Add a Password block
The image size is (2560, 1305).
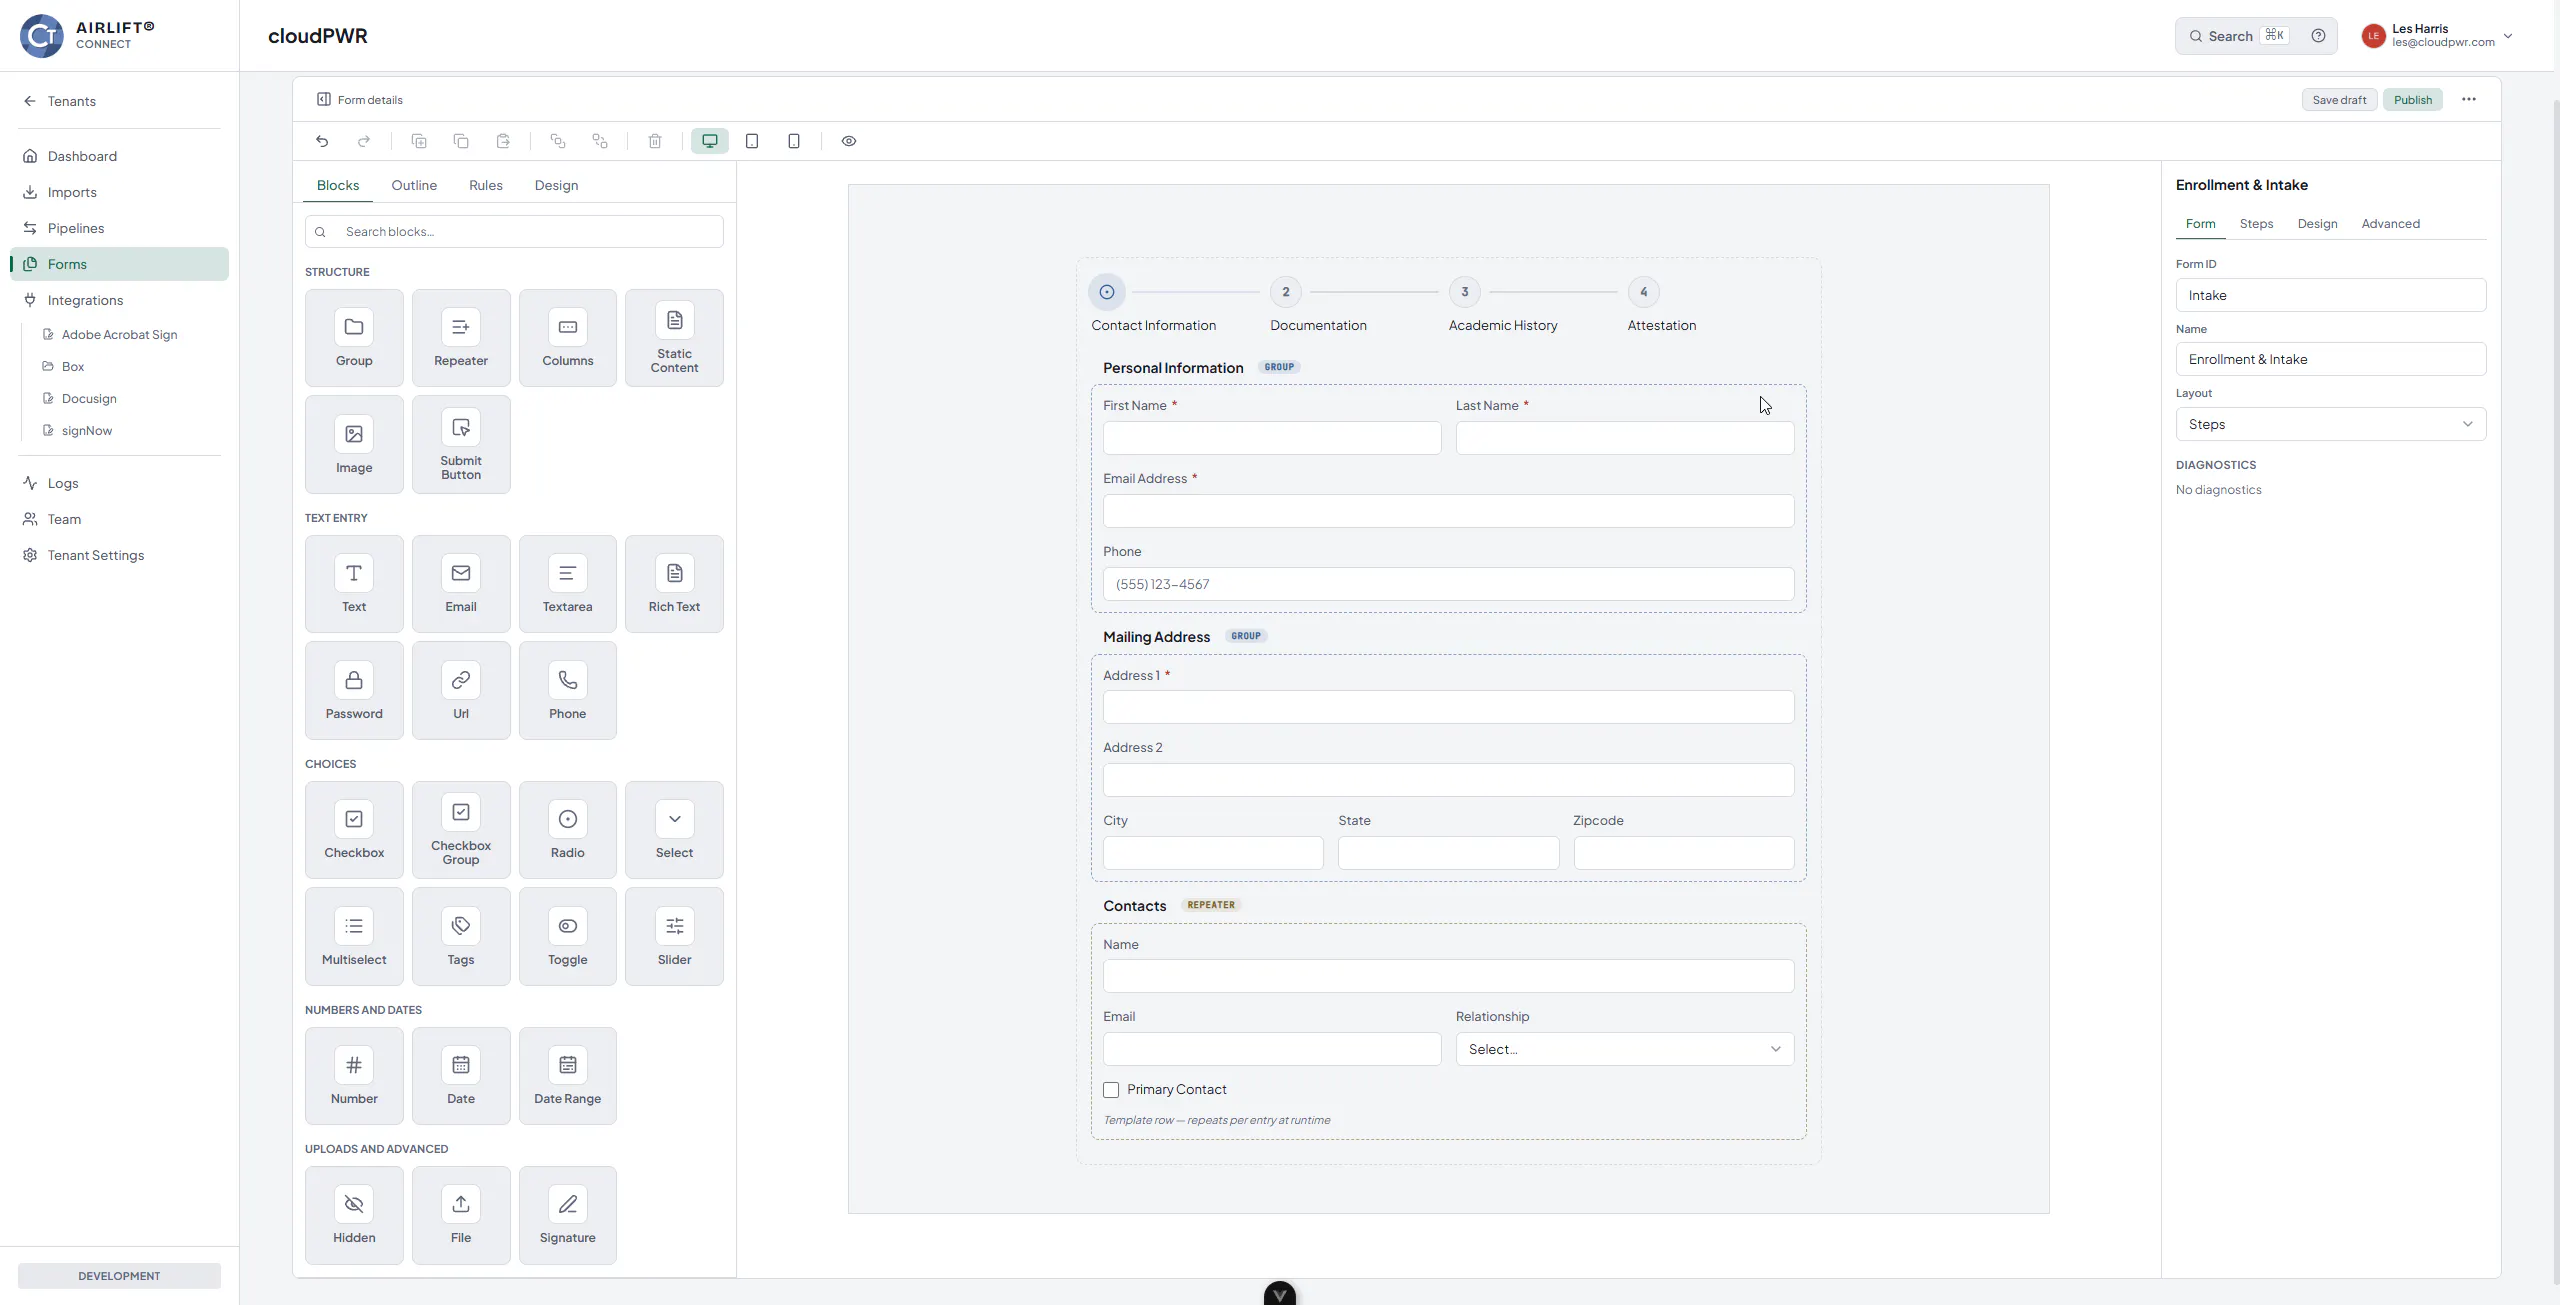click(x=354, y=691)
